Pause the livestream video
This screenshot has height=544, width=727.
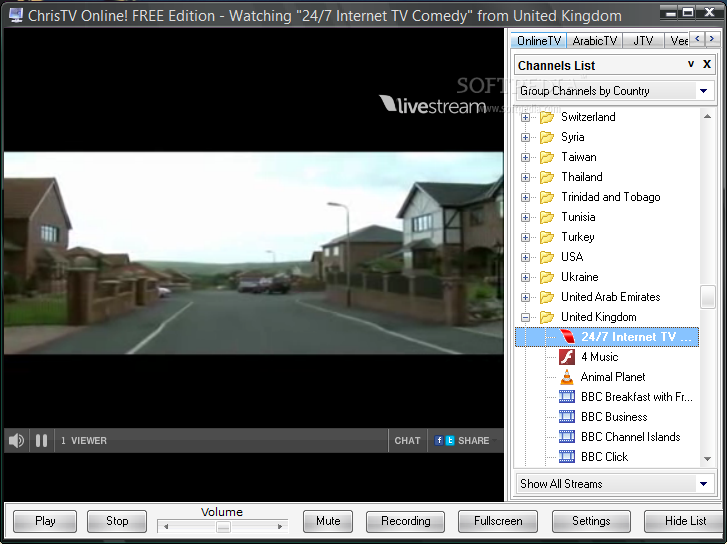tap(41, 441)
